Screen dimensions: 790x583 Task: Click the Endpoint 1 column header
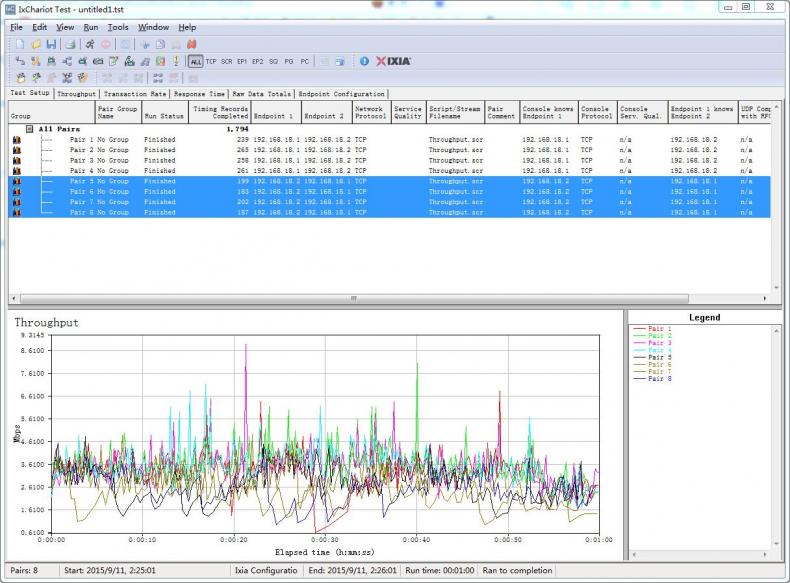pos(277,112)
